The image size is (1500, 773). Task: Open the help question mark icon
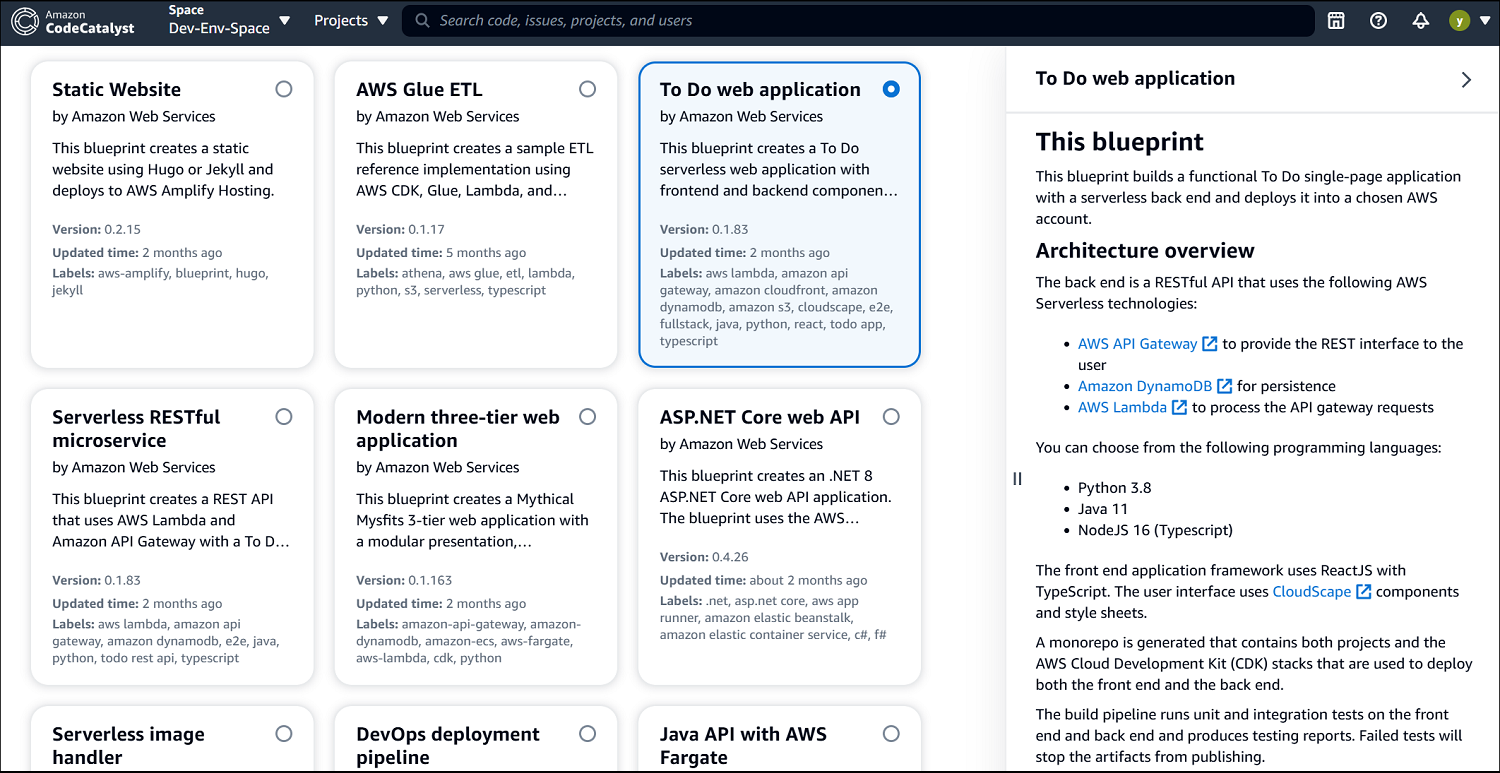1378,21
